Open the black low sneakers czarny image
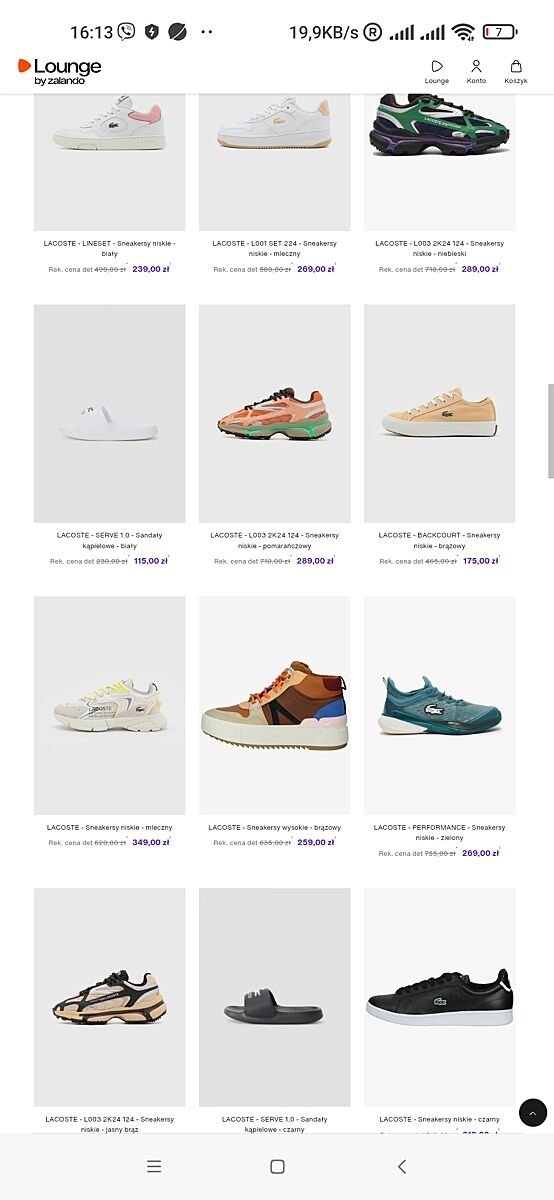Screen dimensions: 554x1200 pyautogui.click(x=440, y=997)
